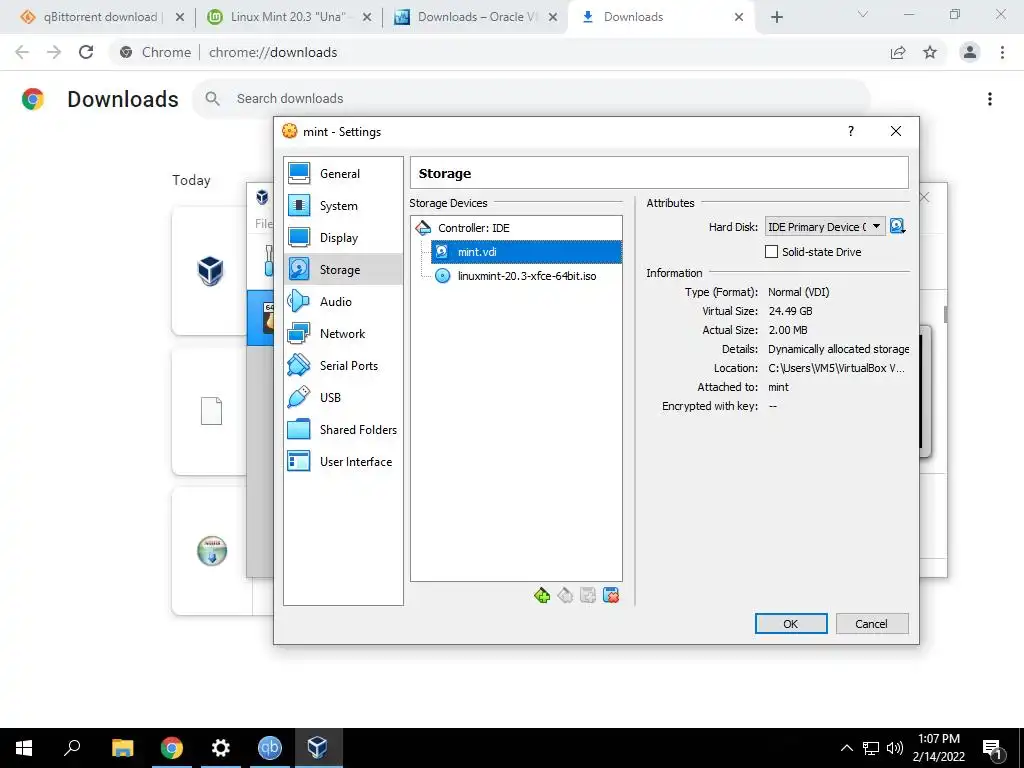Viewport: 1024px width, 768px height.
Task: Click network icon in system tray
Action: coord(871,748)
